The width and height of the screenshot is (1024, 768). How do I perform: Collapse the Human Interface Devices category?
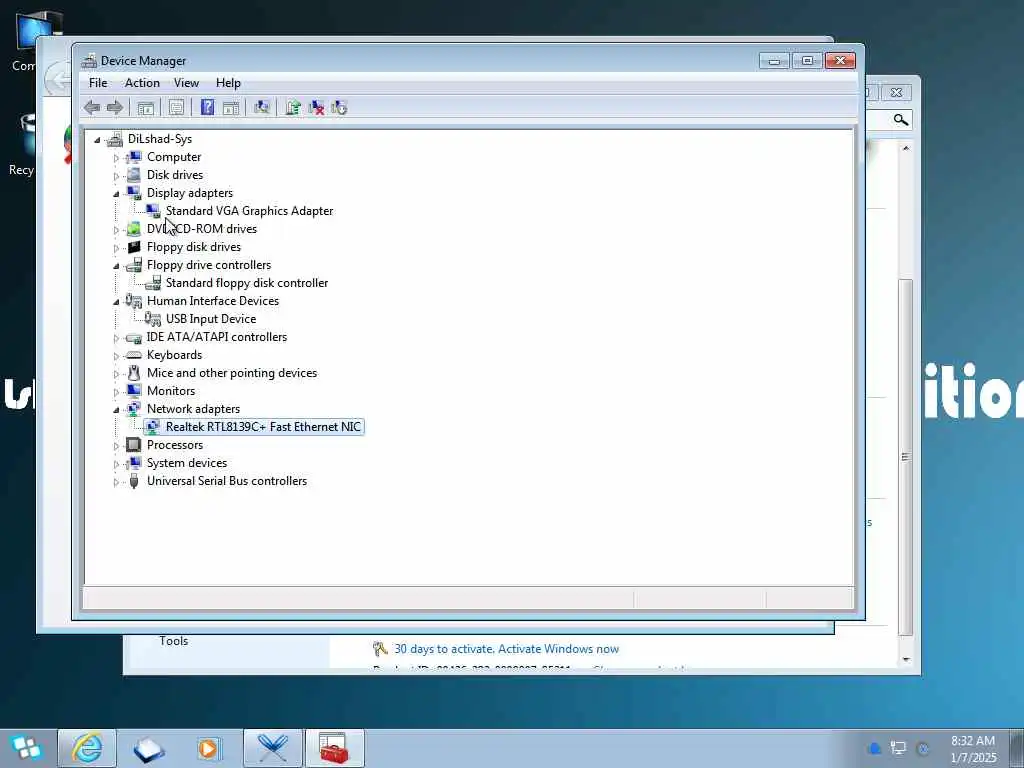tap(116, 302)
